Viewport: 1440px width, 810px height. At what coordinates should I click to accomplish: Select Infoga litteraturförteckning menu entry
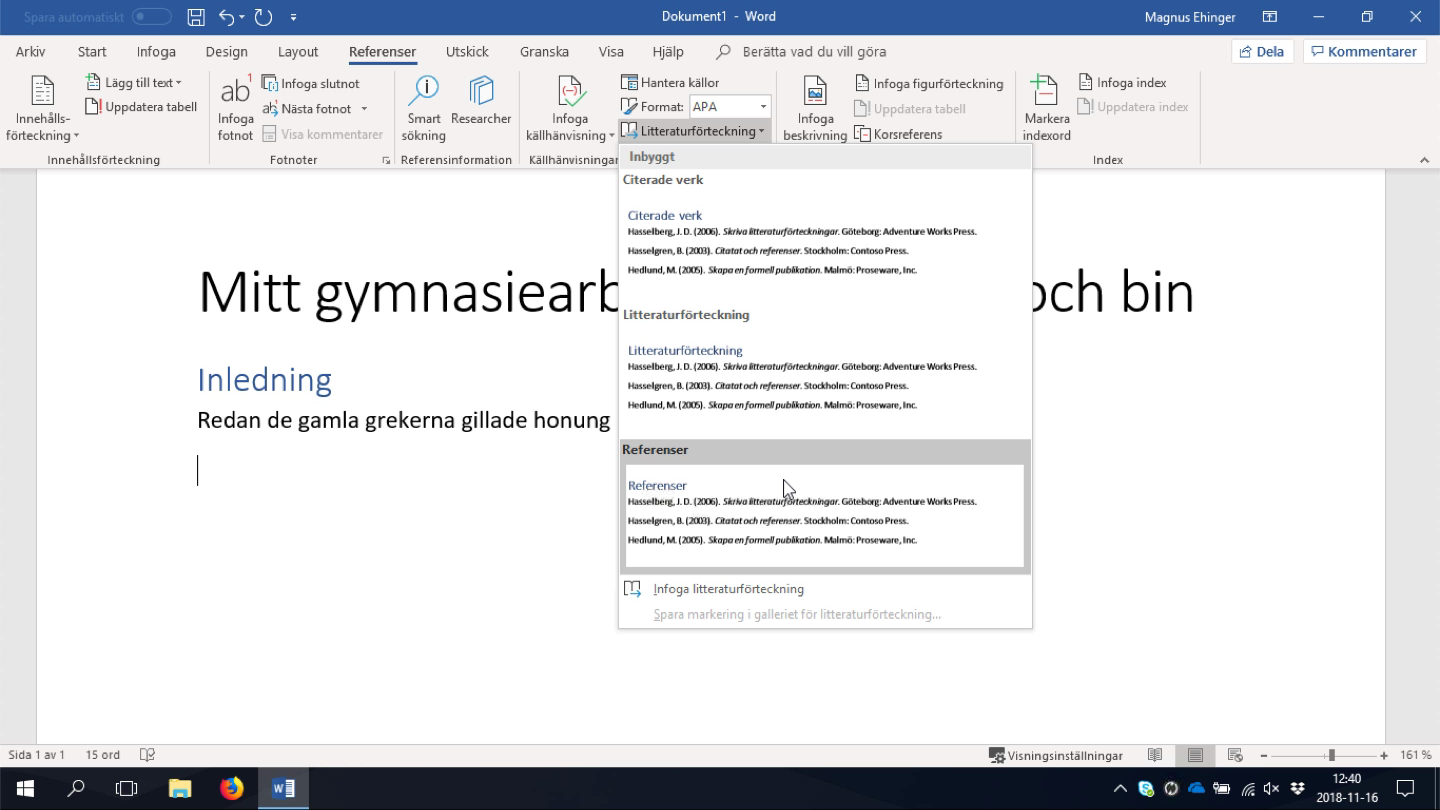coord(728,589)
